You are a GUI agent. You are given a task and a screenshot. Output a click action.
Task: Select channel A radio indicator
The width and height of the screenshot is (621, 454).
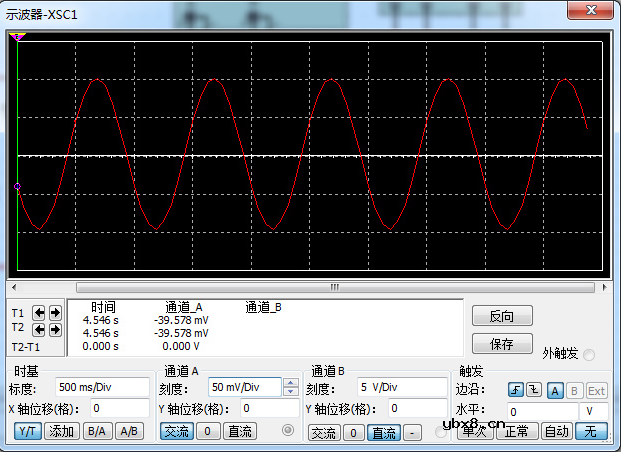289,431
